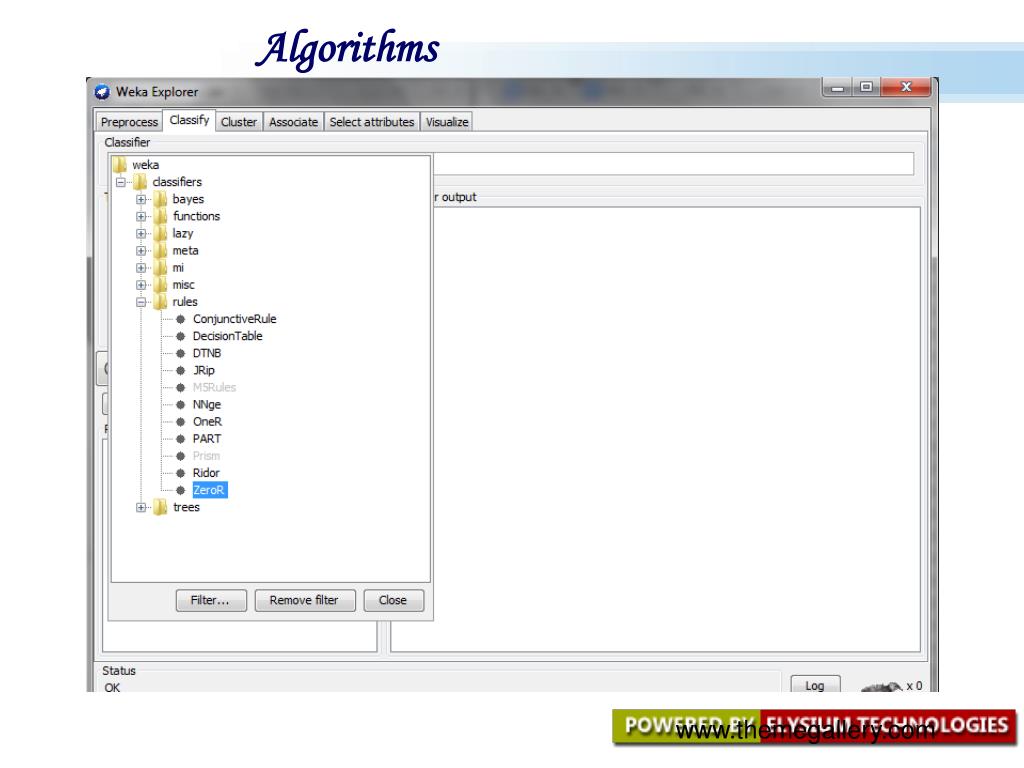Image resolution: width=1024 pixels, height=768 pixels.
Task: Click the rules folder icon
Action: [161, 302]
